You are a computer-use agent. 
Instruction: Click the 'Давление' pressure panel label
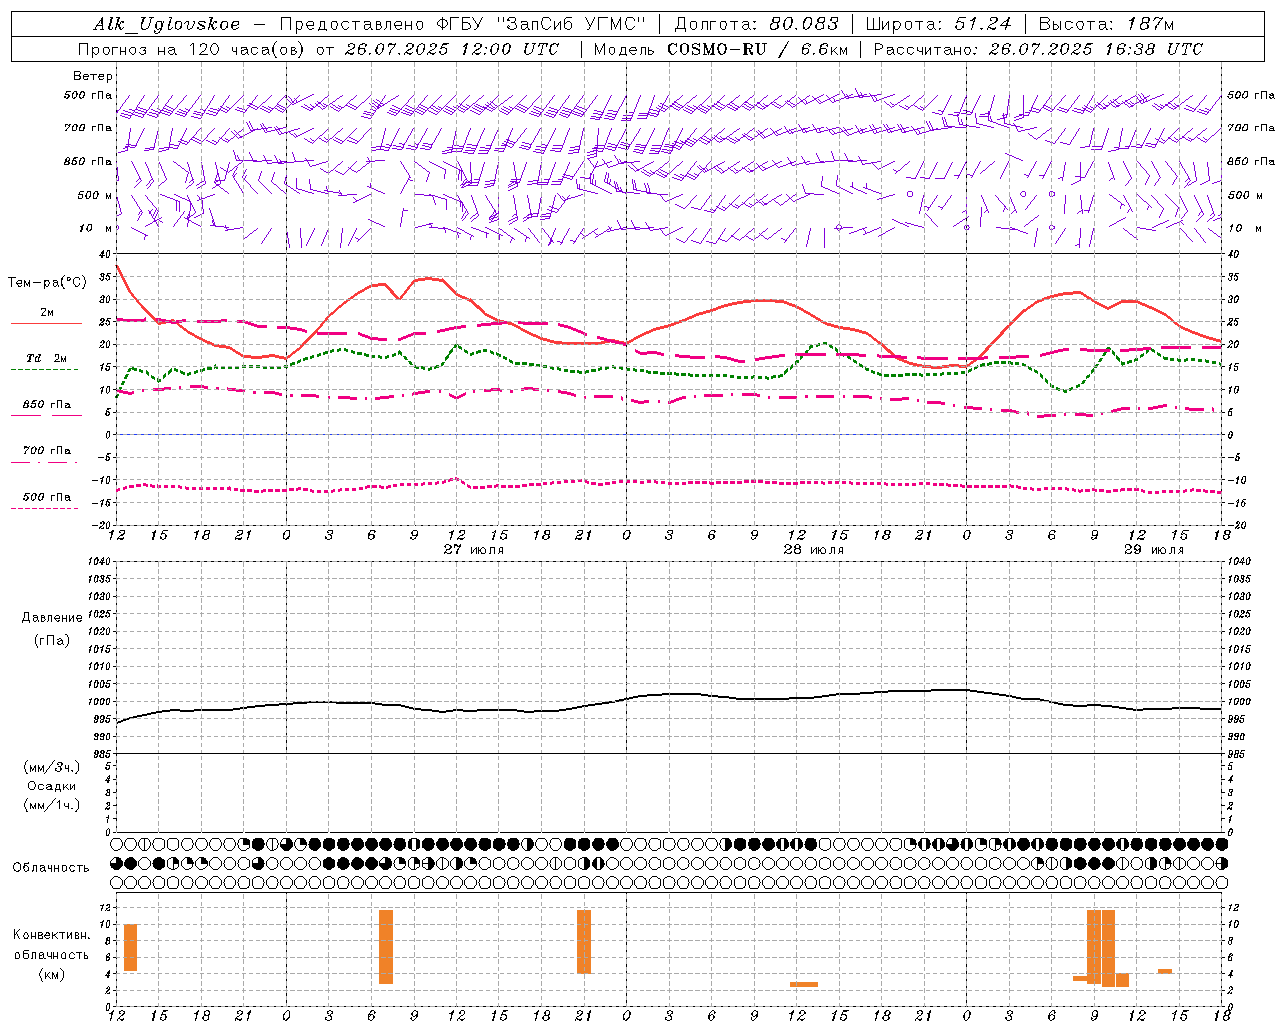click(52, 618)
